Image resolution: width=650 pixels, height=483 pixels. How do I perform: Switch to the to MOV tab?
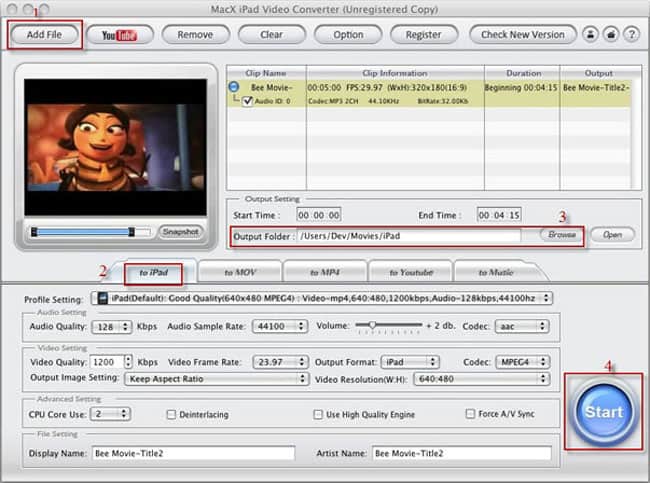click(240, 272)
